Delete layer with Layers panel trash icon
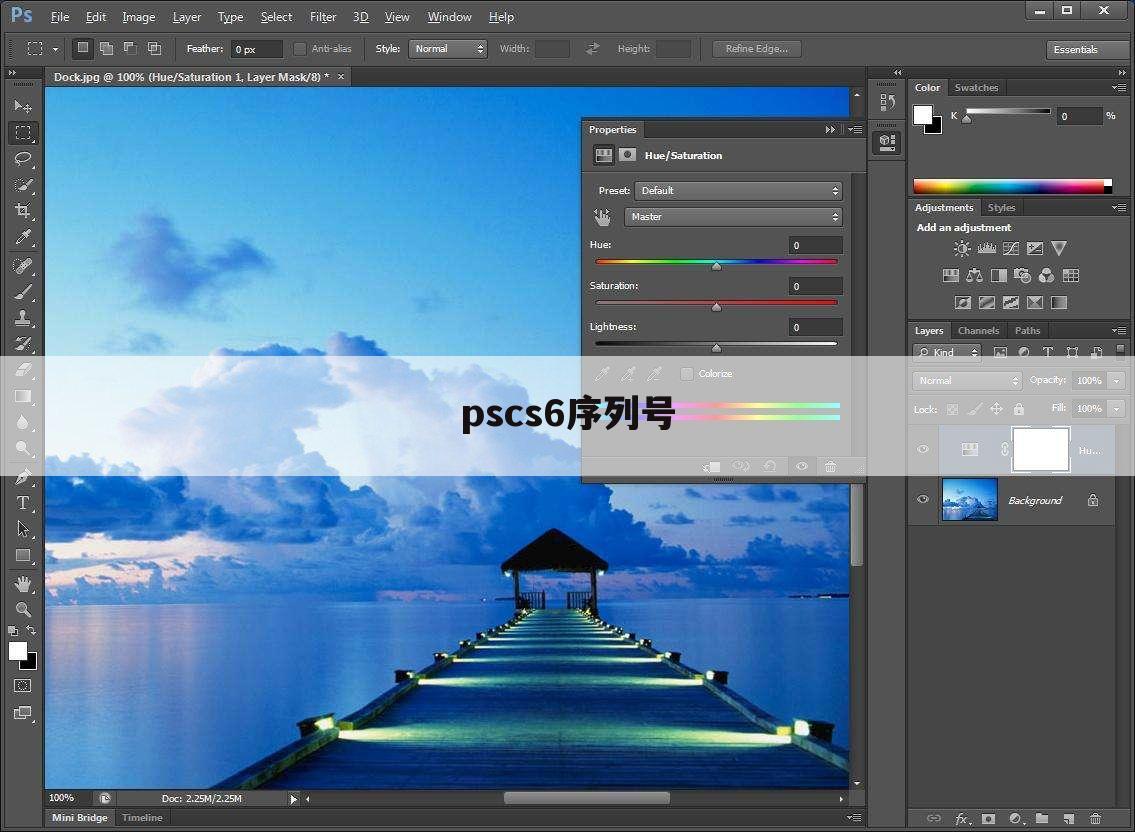This screenshot has height=832, width=1135. (x=1095, y=819)
